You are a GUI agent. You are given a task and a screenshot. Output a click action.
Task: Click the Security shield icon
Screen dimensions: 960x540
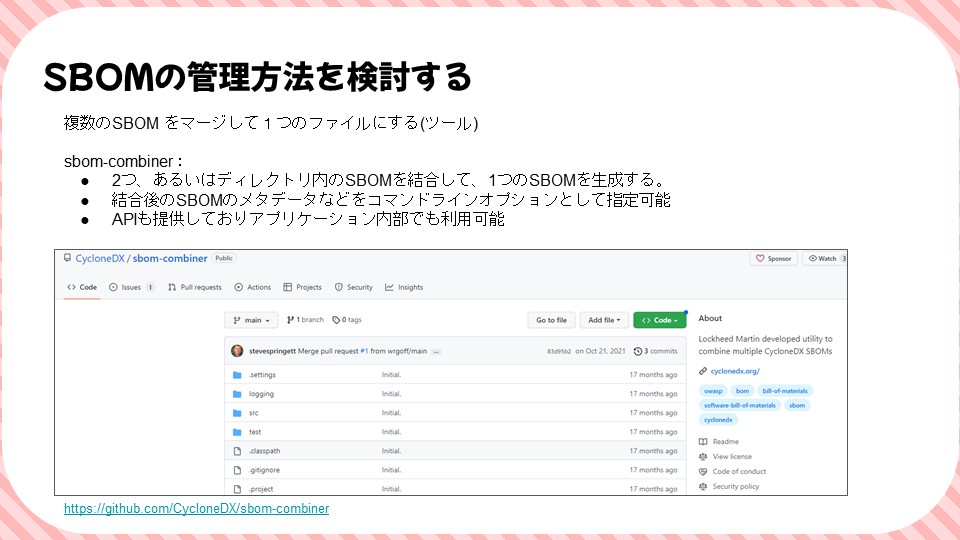[339, 287]
